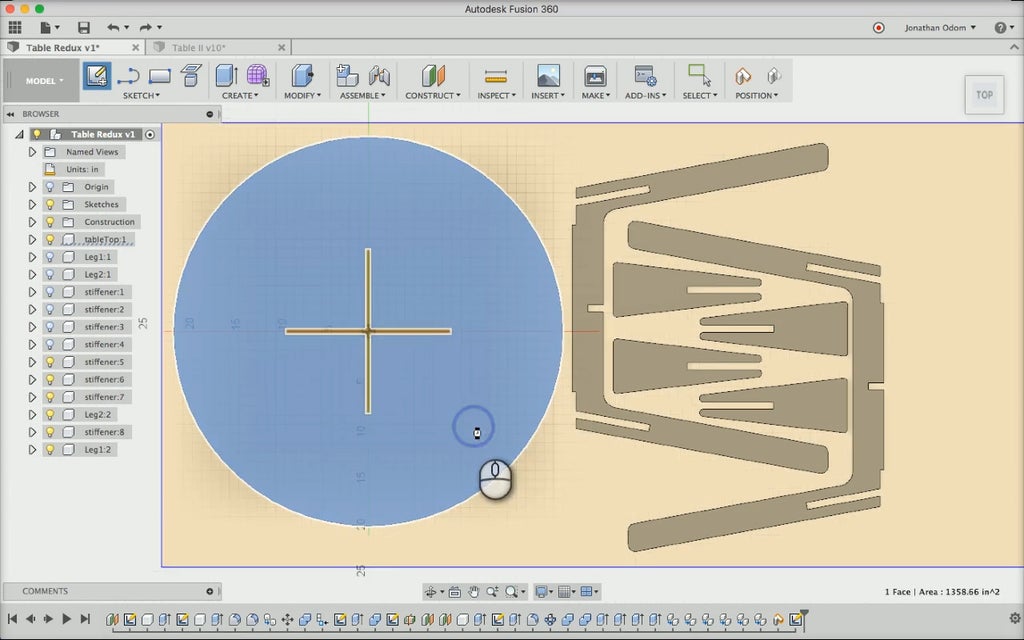
Task: Toggle the Sketches folder visibility lightbulb
Action: coord(50,204)
